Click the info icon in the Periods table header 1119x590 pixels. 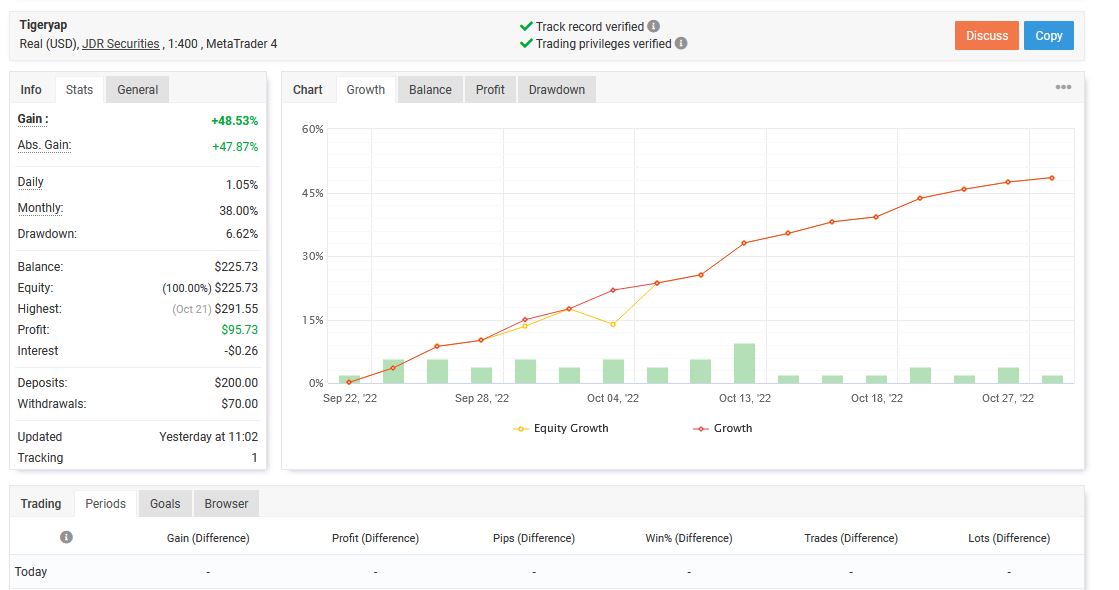(x=66, y=537)
